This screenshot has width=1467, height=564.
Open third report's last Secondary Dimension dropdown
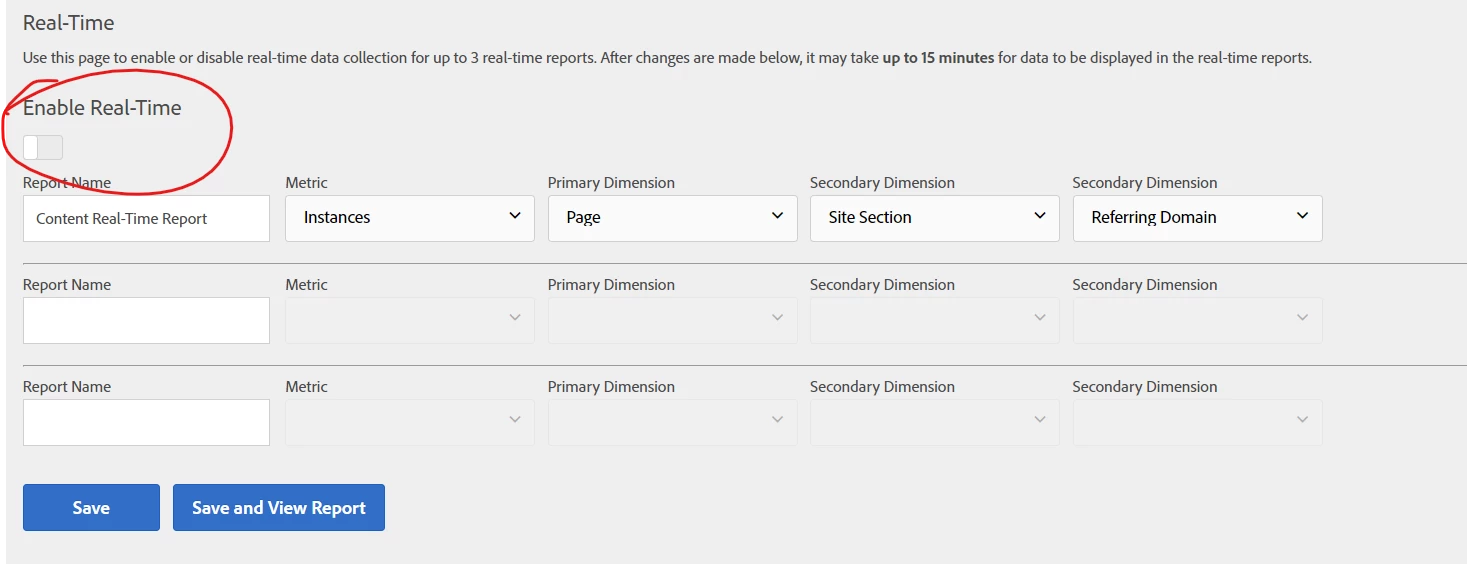(x=1197, y=422)
